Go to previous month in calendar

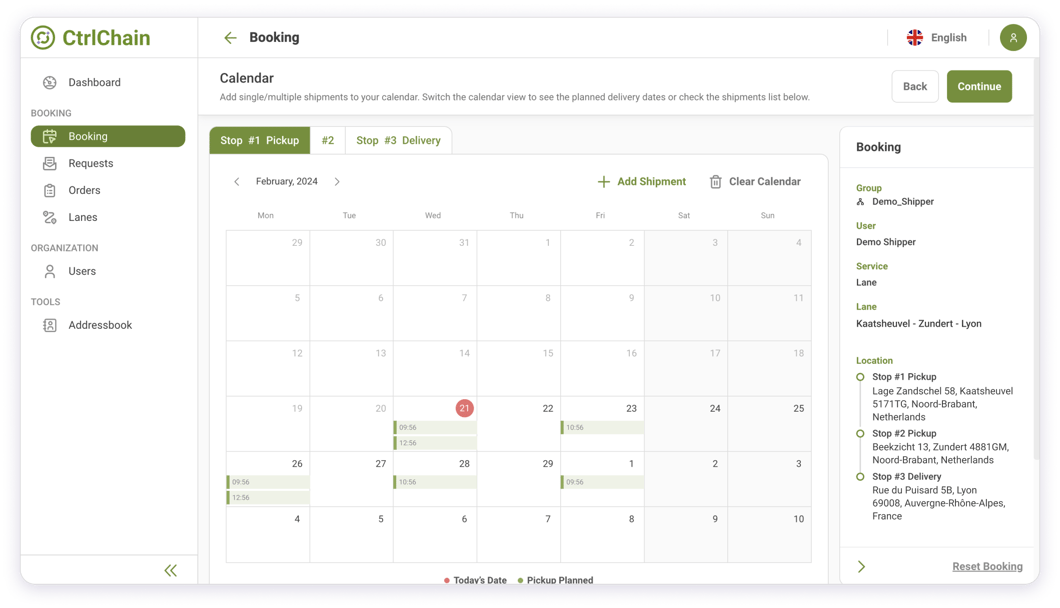pos(237,182)
